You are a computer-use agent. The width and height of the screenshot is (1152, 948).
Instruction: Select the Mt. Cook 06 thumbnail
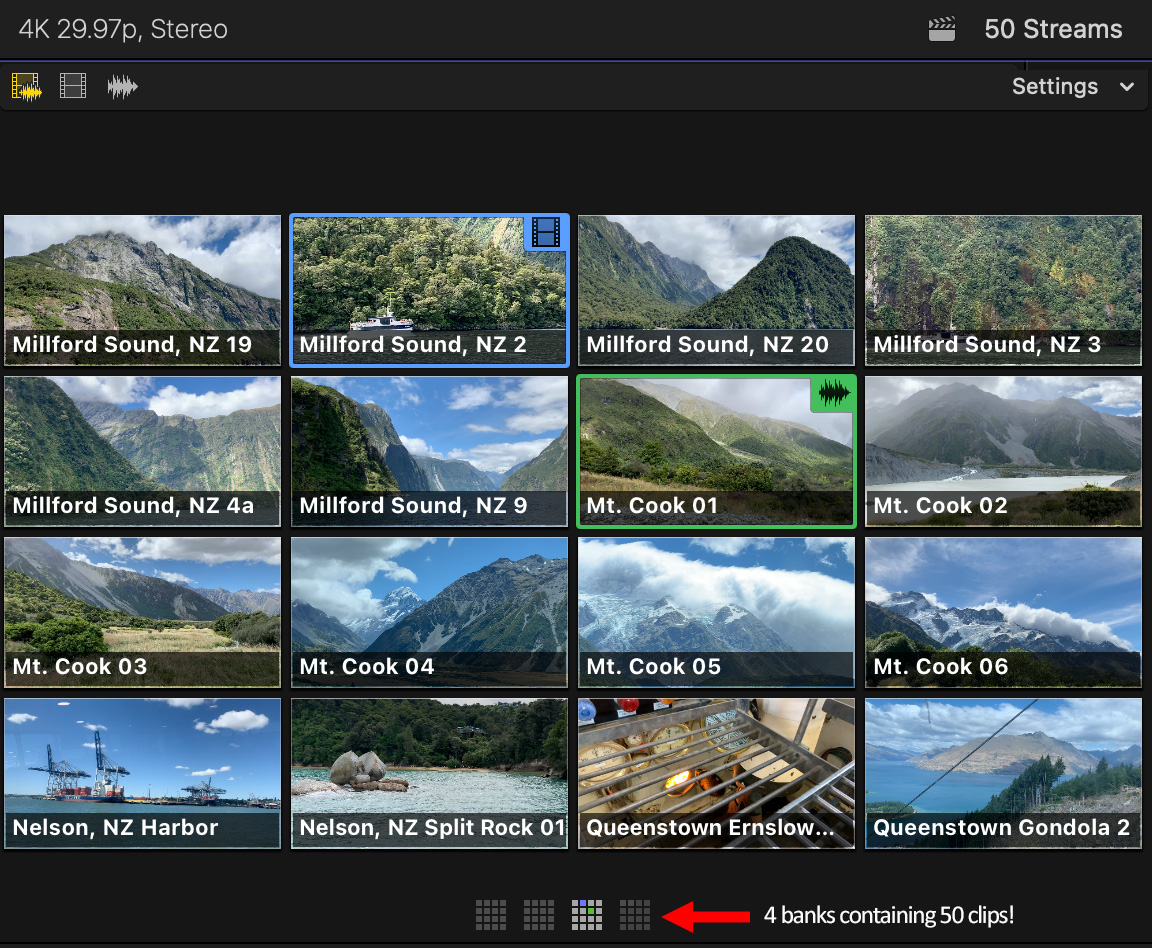click(1003, 612)
